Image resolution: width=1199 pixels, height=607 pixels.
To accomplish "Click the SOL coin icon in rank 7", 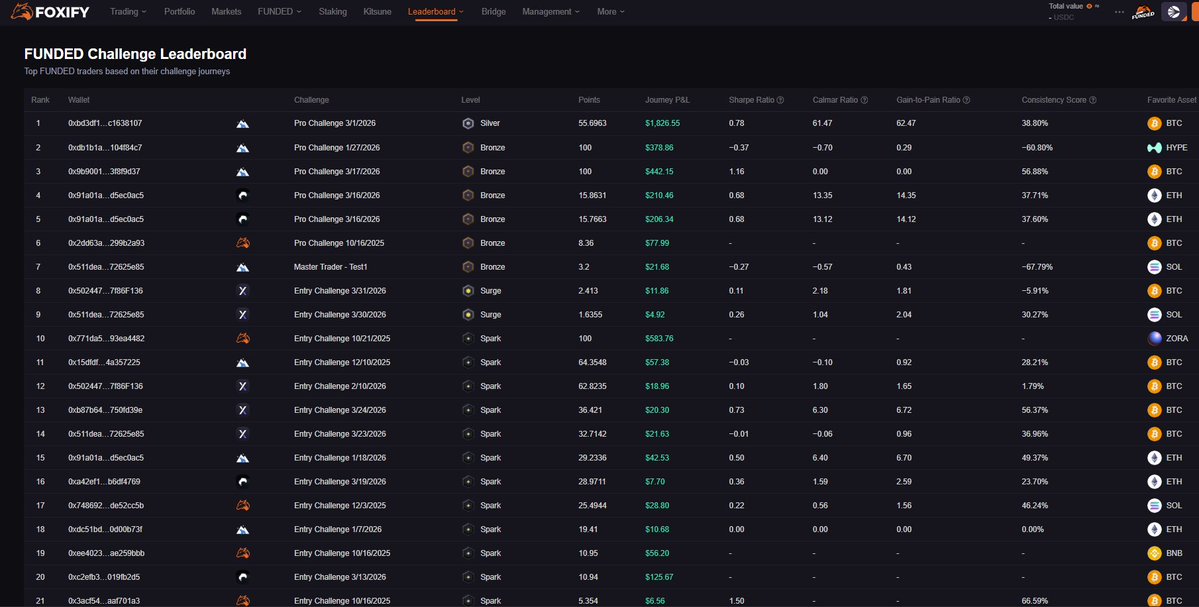I will pyautogui.click(x=1154, y=267).
